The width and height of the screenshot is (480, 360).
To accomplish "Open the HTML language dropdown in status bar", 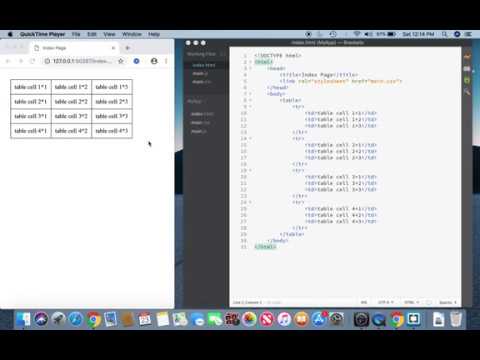I will click(x=411, y=302).
